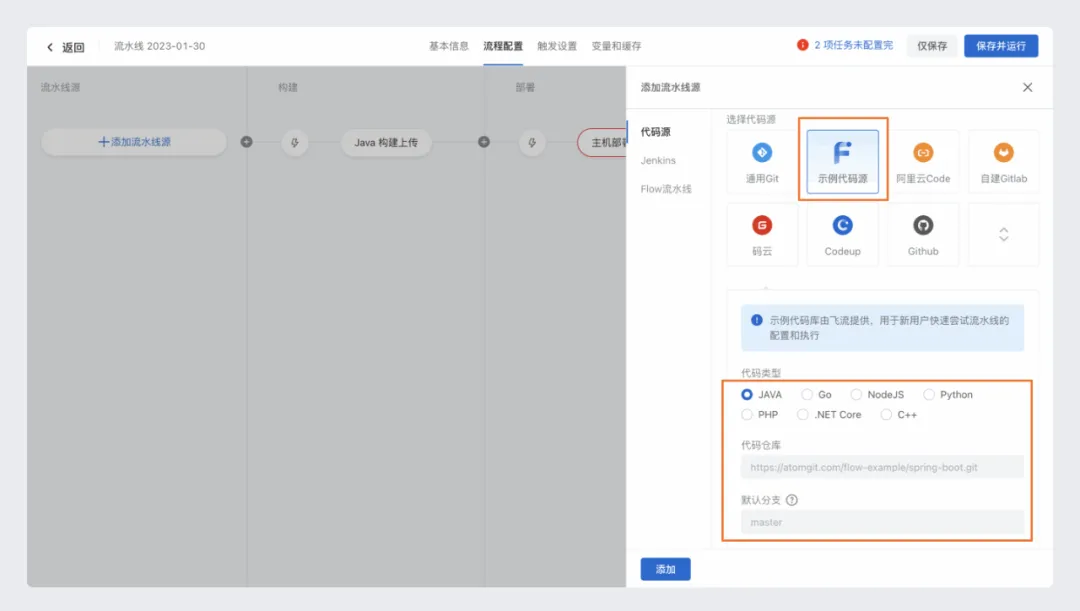The width and height of the screenshot is (1080, 611).
Task: Click the 默认分支 master field
Action: [882, 522]
